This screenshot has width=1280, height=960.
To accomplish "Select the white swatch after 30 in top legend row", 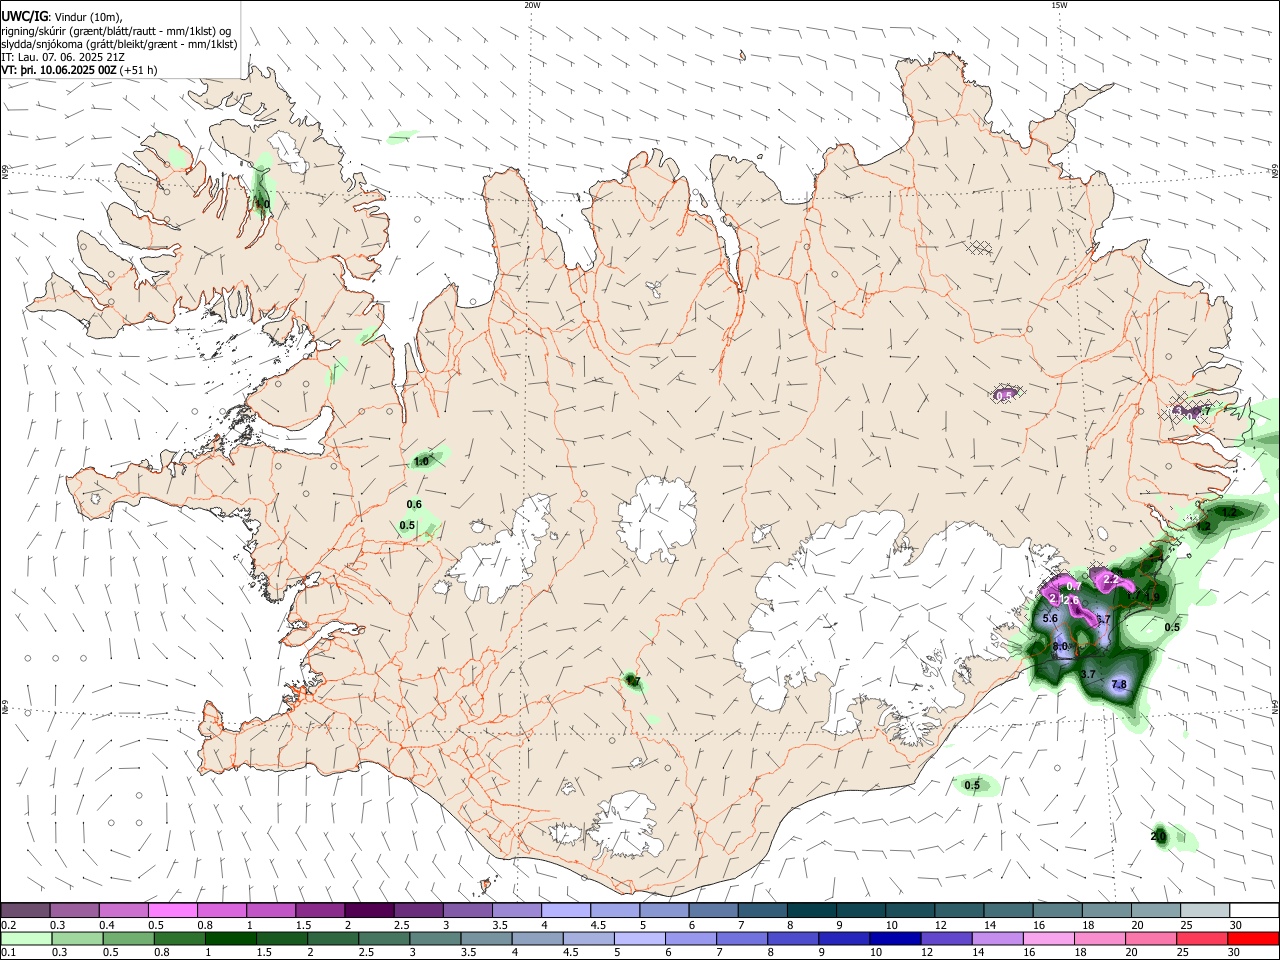I will (x=1254, y=910).
